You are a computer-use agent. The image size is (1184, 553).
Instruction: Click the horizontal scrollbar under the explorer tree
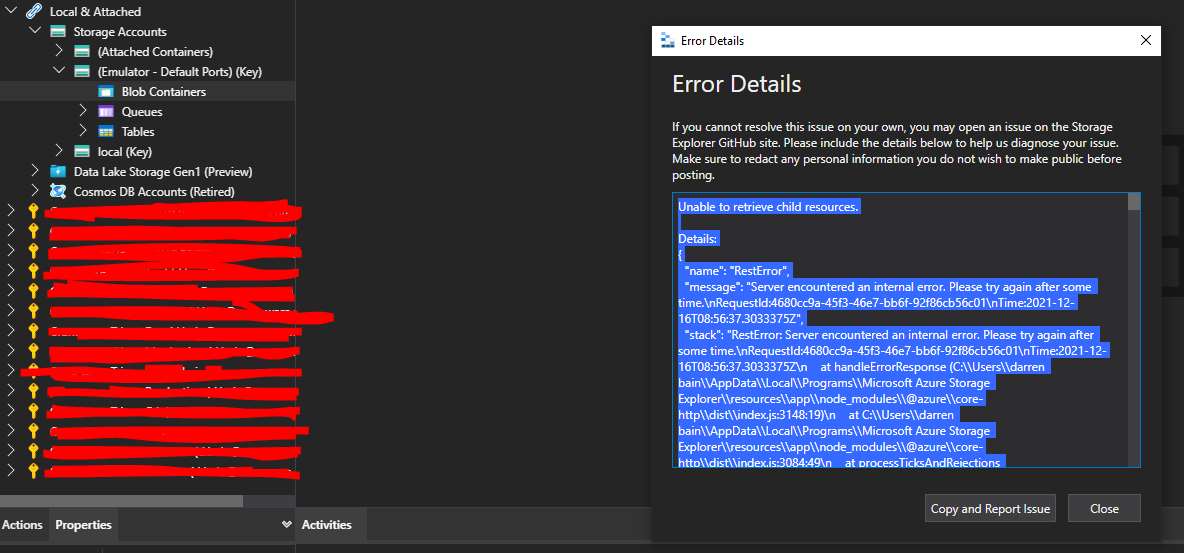coord(122,500)
